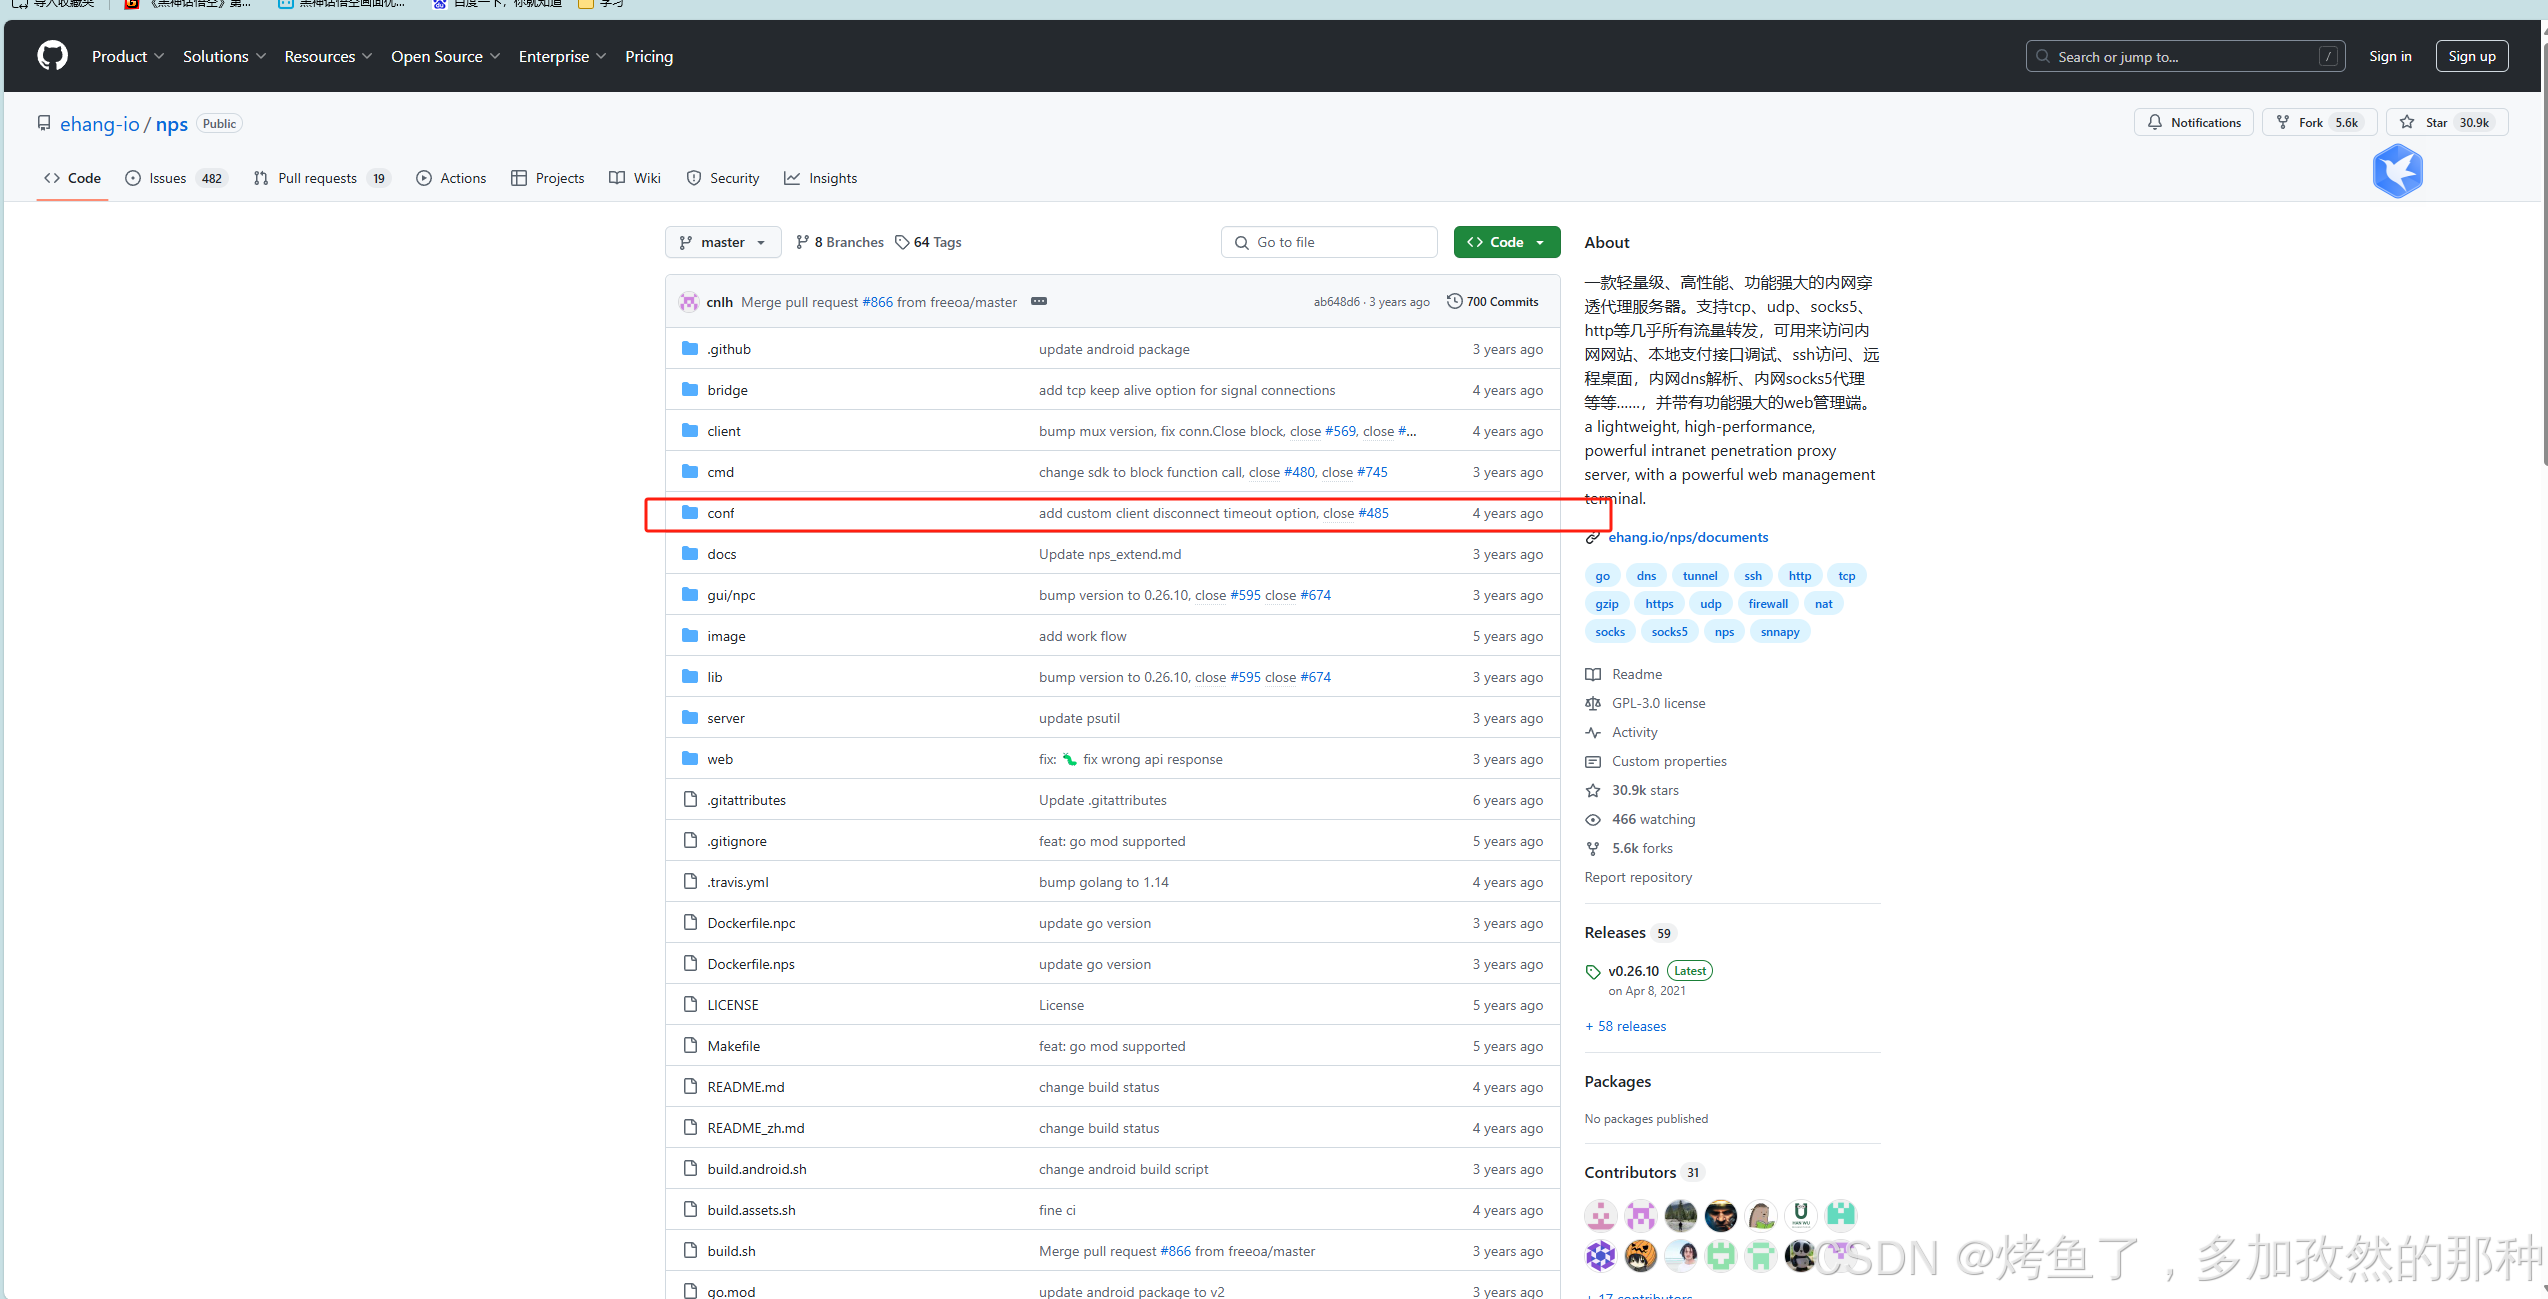The width and height of the screenshot is (2548, 1299).
Task: Open the conf folder icon
Action: click(689, 512)
